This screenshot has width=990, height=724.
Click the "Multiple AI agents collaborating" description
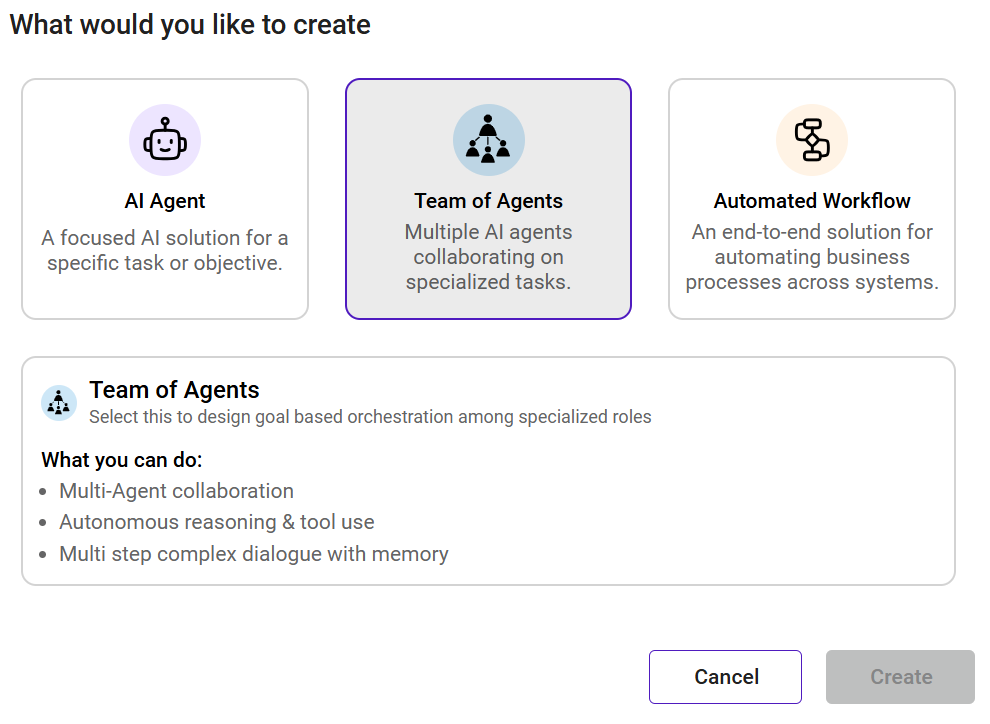click(x=488, y=257)
